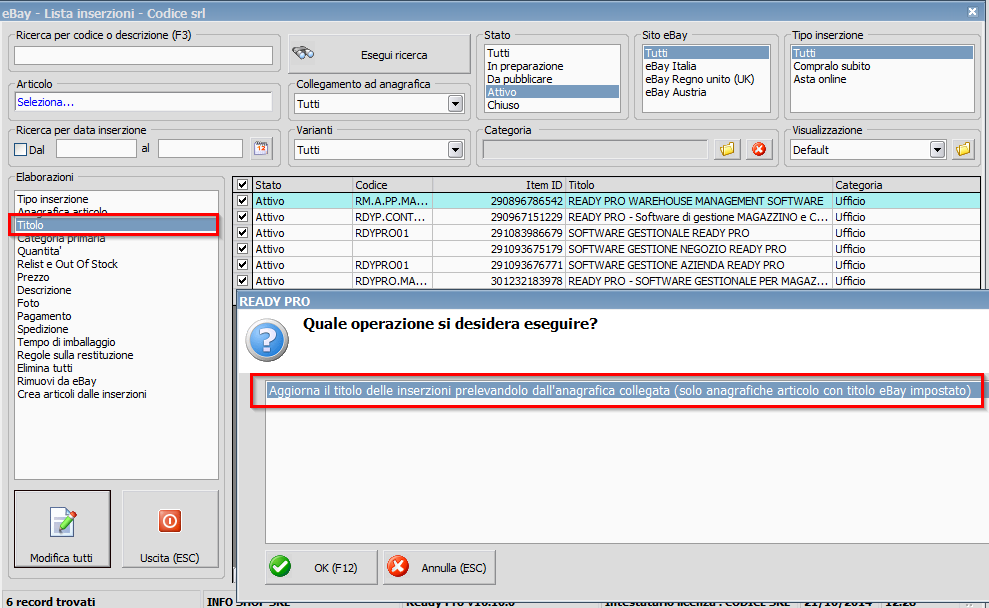This screenshot has width=989, height=608.
Task: Toggle the Dal date checkbox
Action: click(21, 149)
